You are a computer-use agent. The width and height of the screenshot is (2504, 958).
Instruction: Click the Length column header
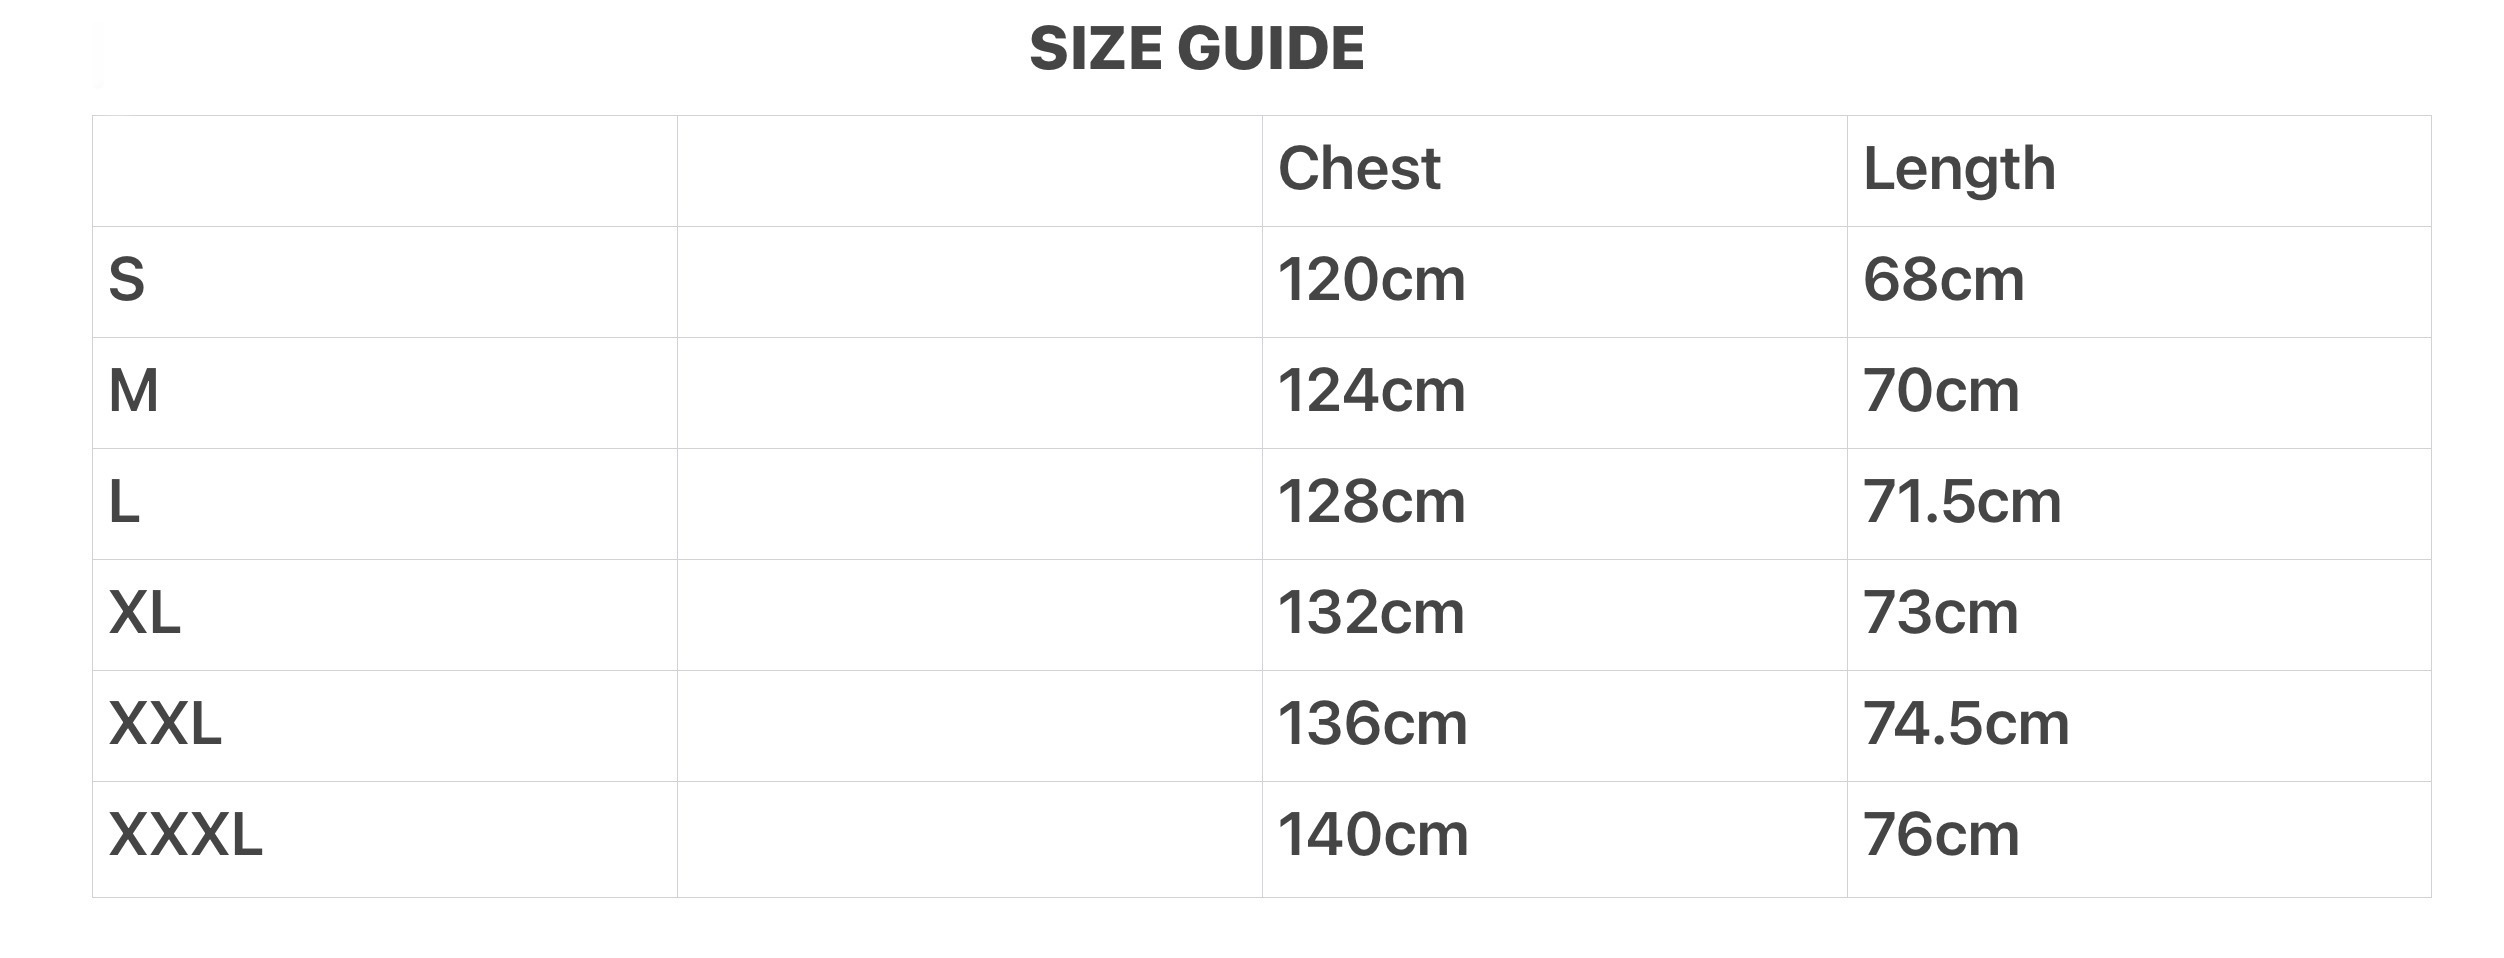point(1959,168)
